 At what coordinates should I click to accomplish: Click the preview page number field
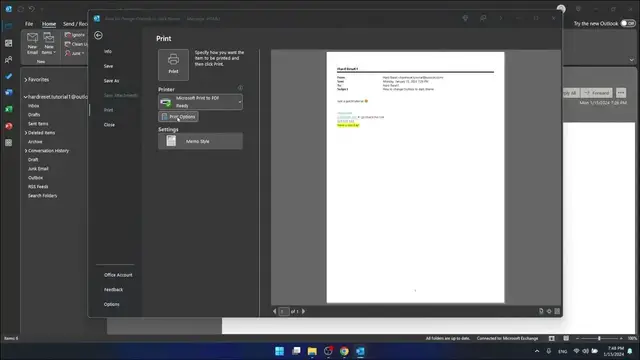tap(284, 311)
